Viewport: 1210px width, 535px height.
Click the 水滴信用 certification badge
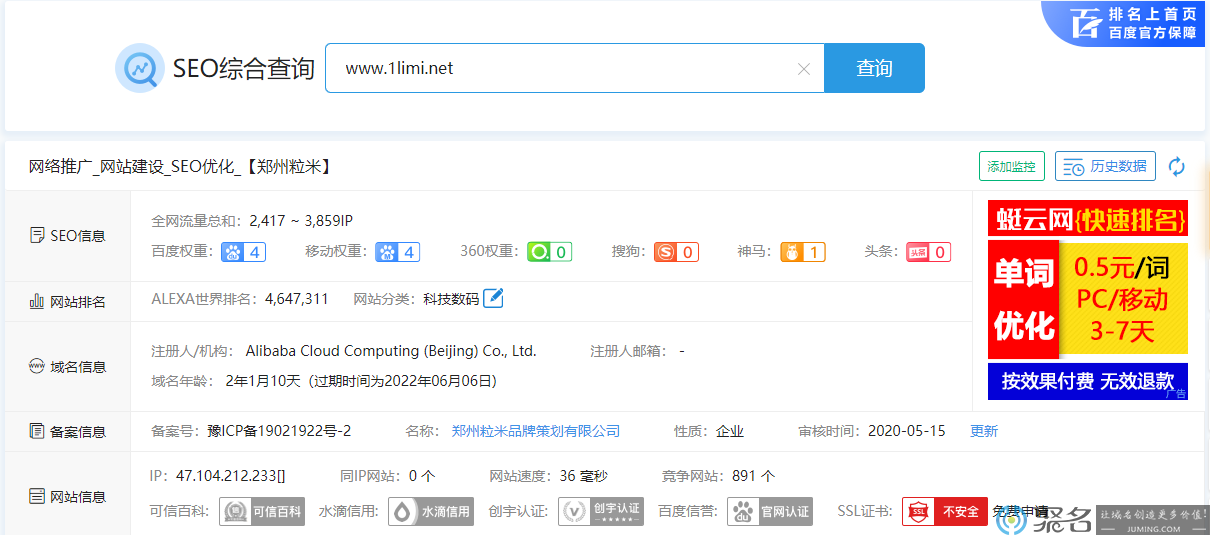click(x=431, y=511)
